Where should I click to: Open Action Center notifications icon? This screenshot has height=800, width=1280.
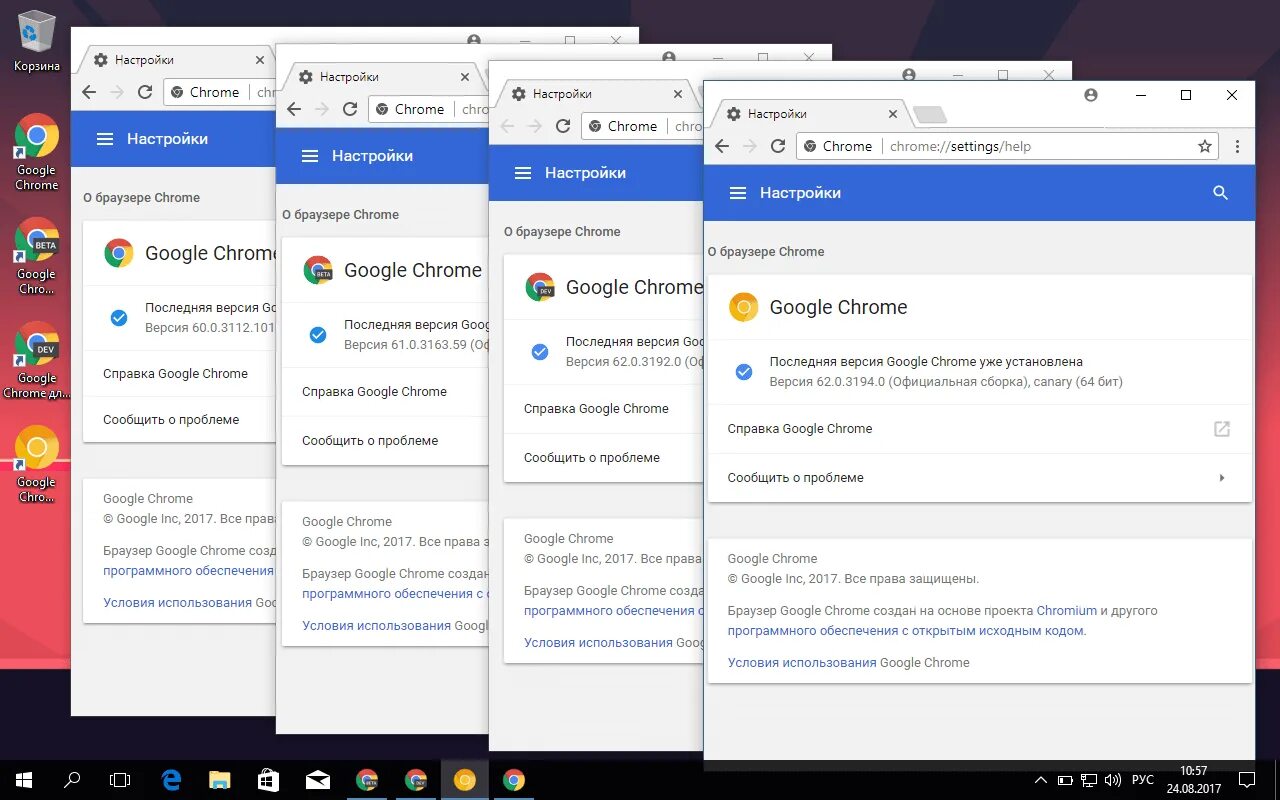(x=1247, y=780)
